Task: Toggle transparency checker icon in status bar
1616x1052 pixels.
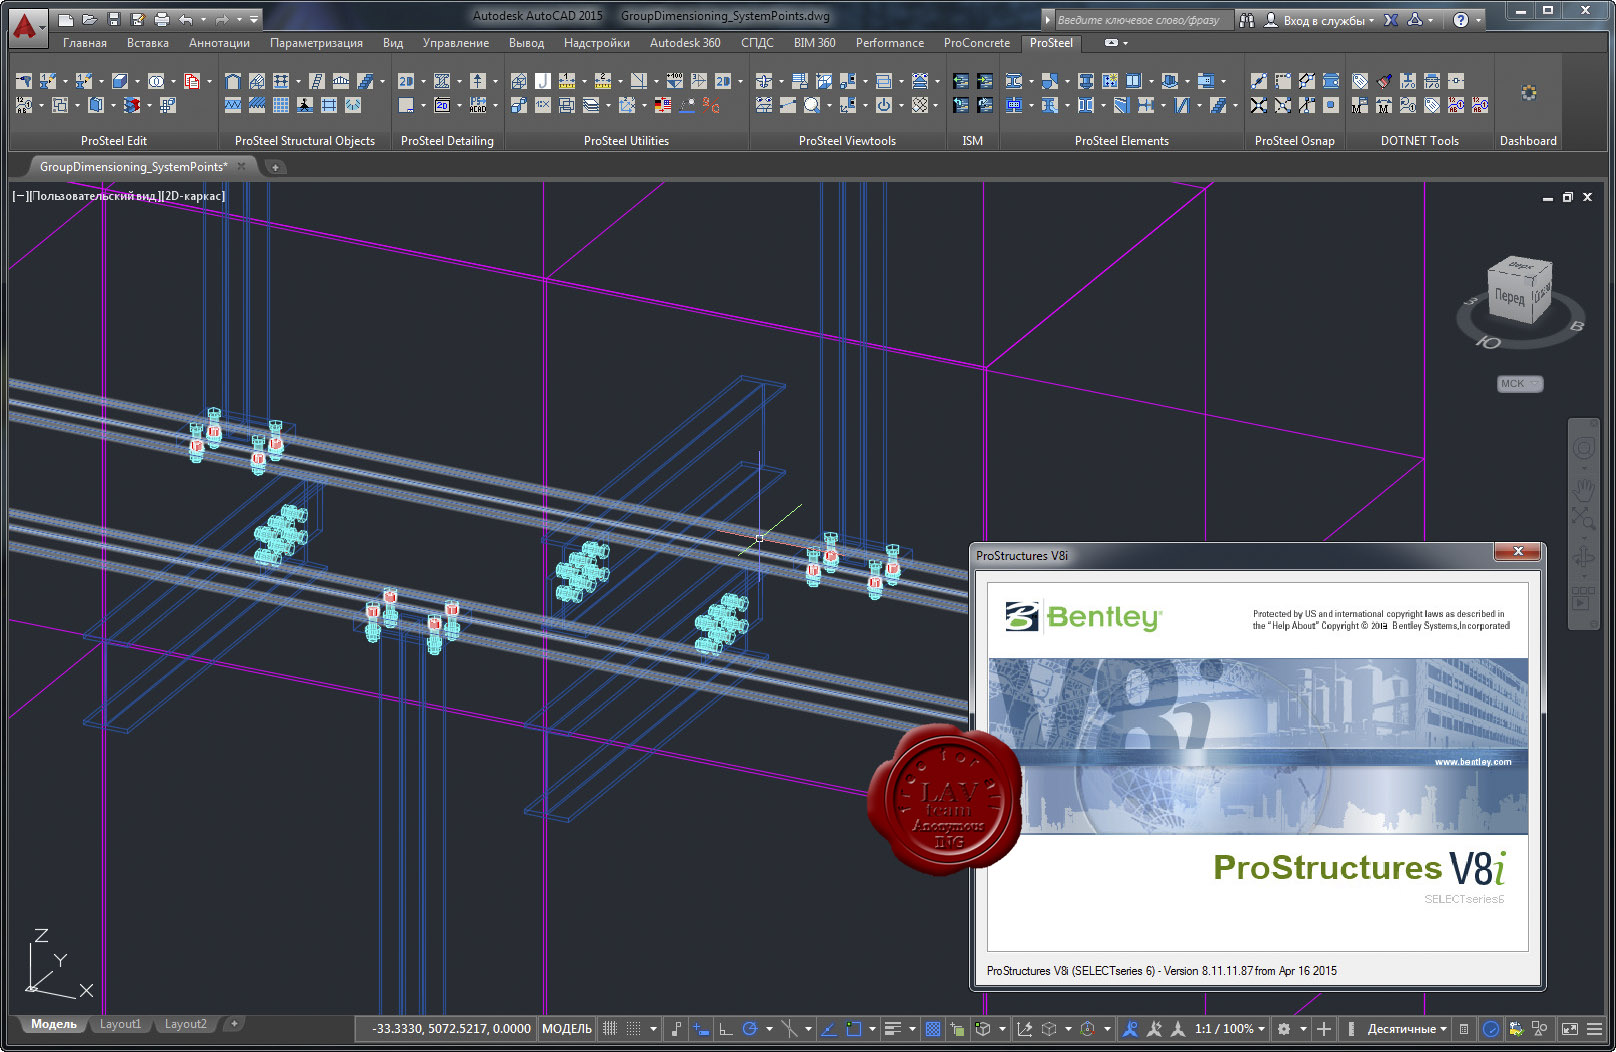Action: (x=933, y=1028)
